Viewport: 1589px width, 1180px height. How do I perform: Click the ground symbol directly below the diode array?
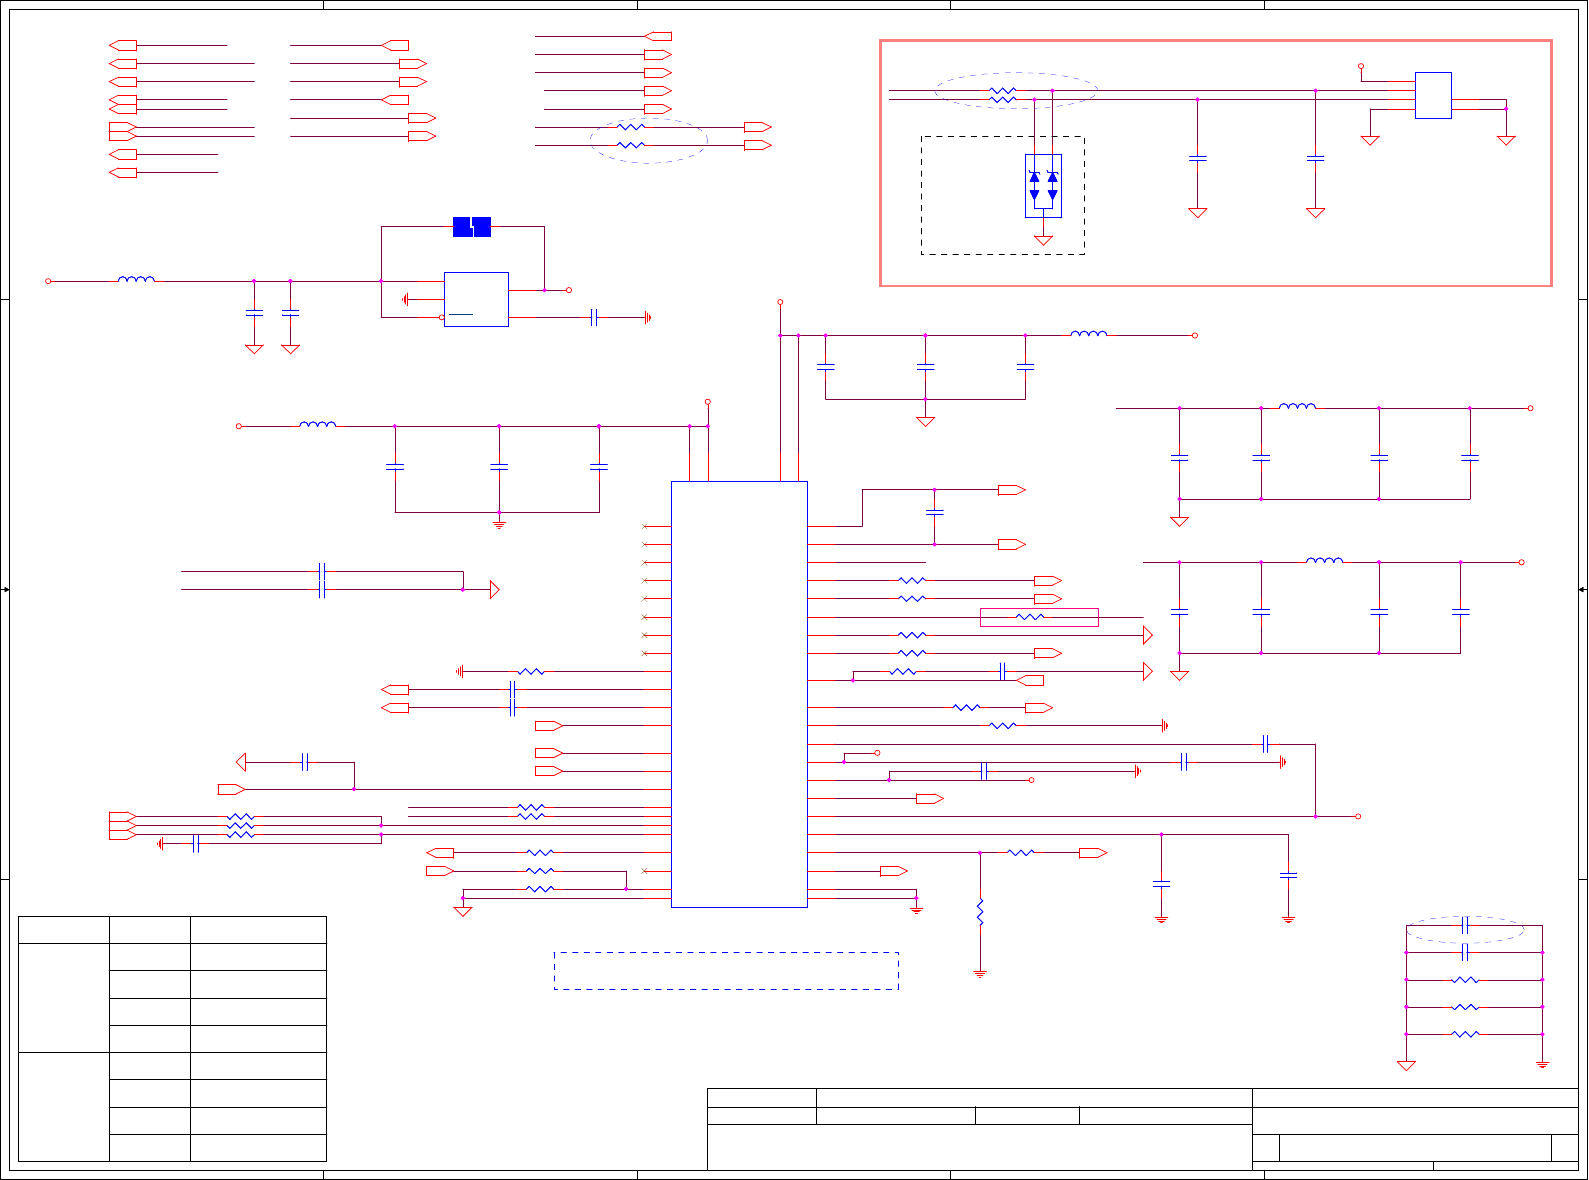[x=1043, y=240]
